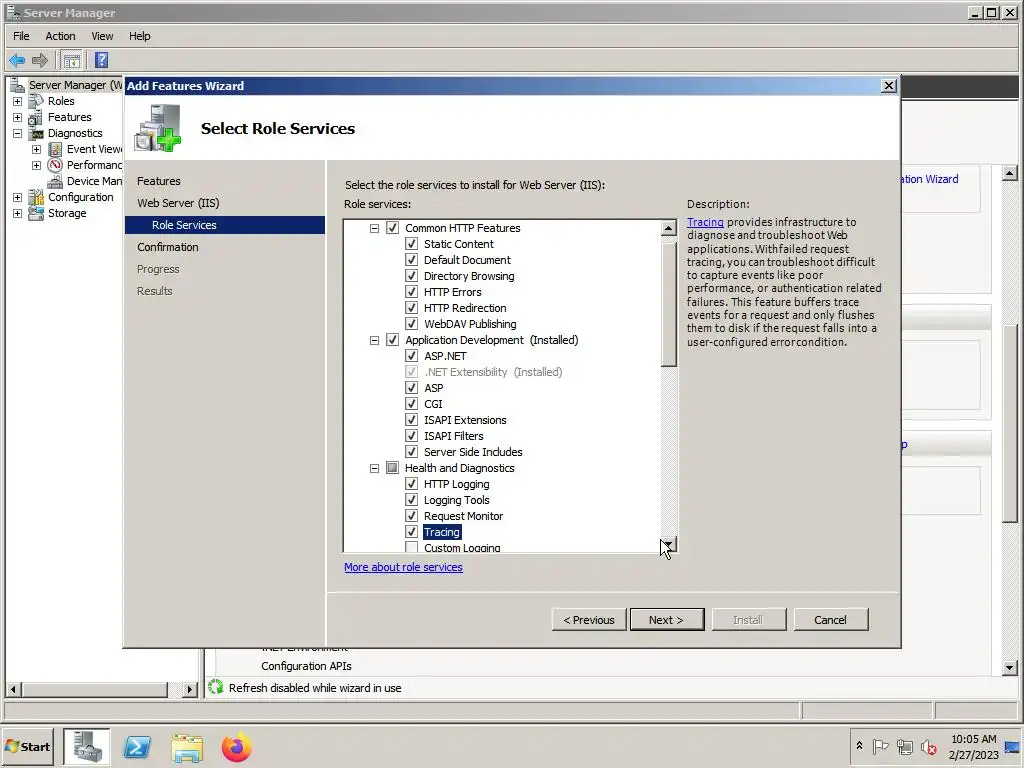Show hidden tray icons arrow

click(x=859, y=746)
